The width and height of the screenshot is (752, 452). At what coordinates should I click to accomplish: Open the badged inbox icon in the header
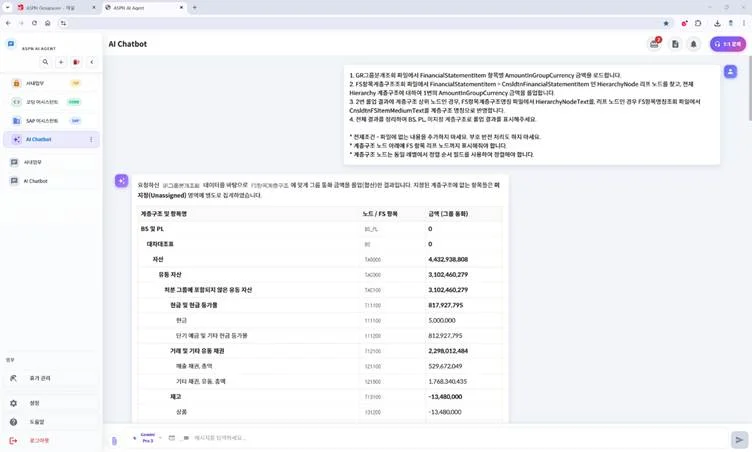coord(654,44)
